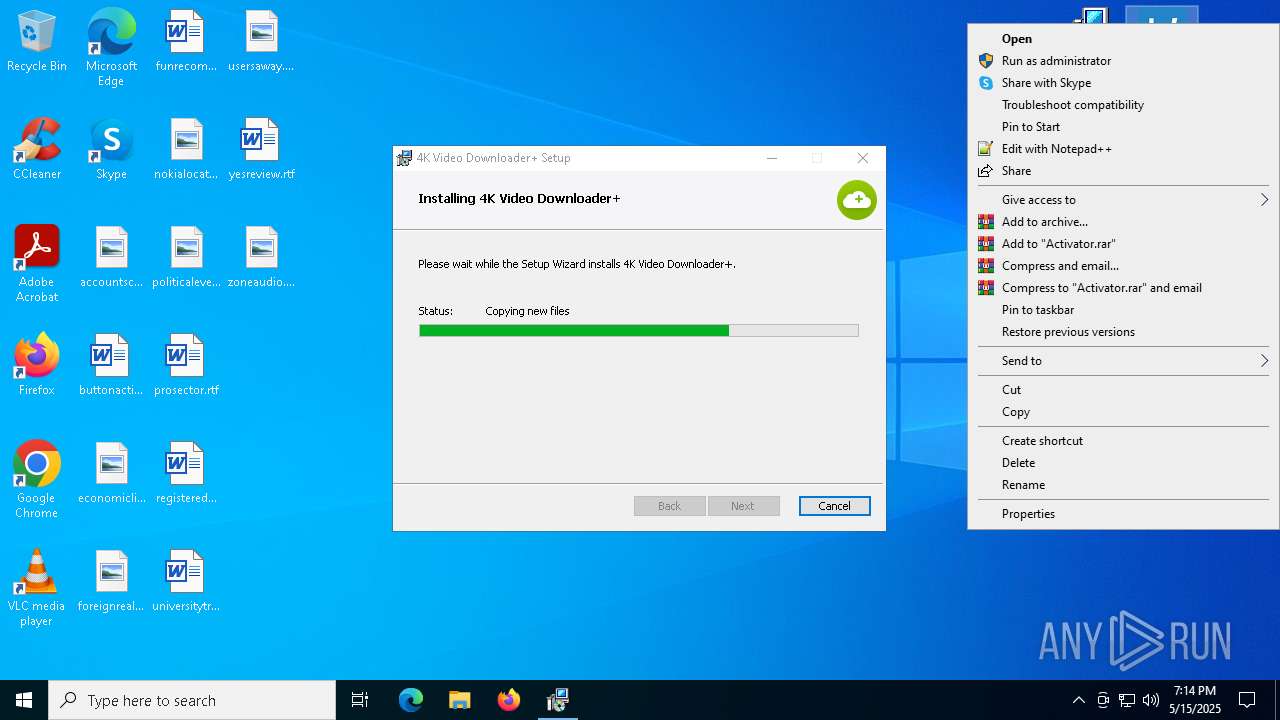Open Edge from the taskbar

point(411,700)
